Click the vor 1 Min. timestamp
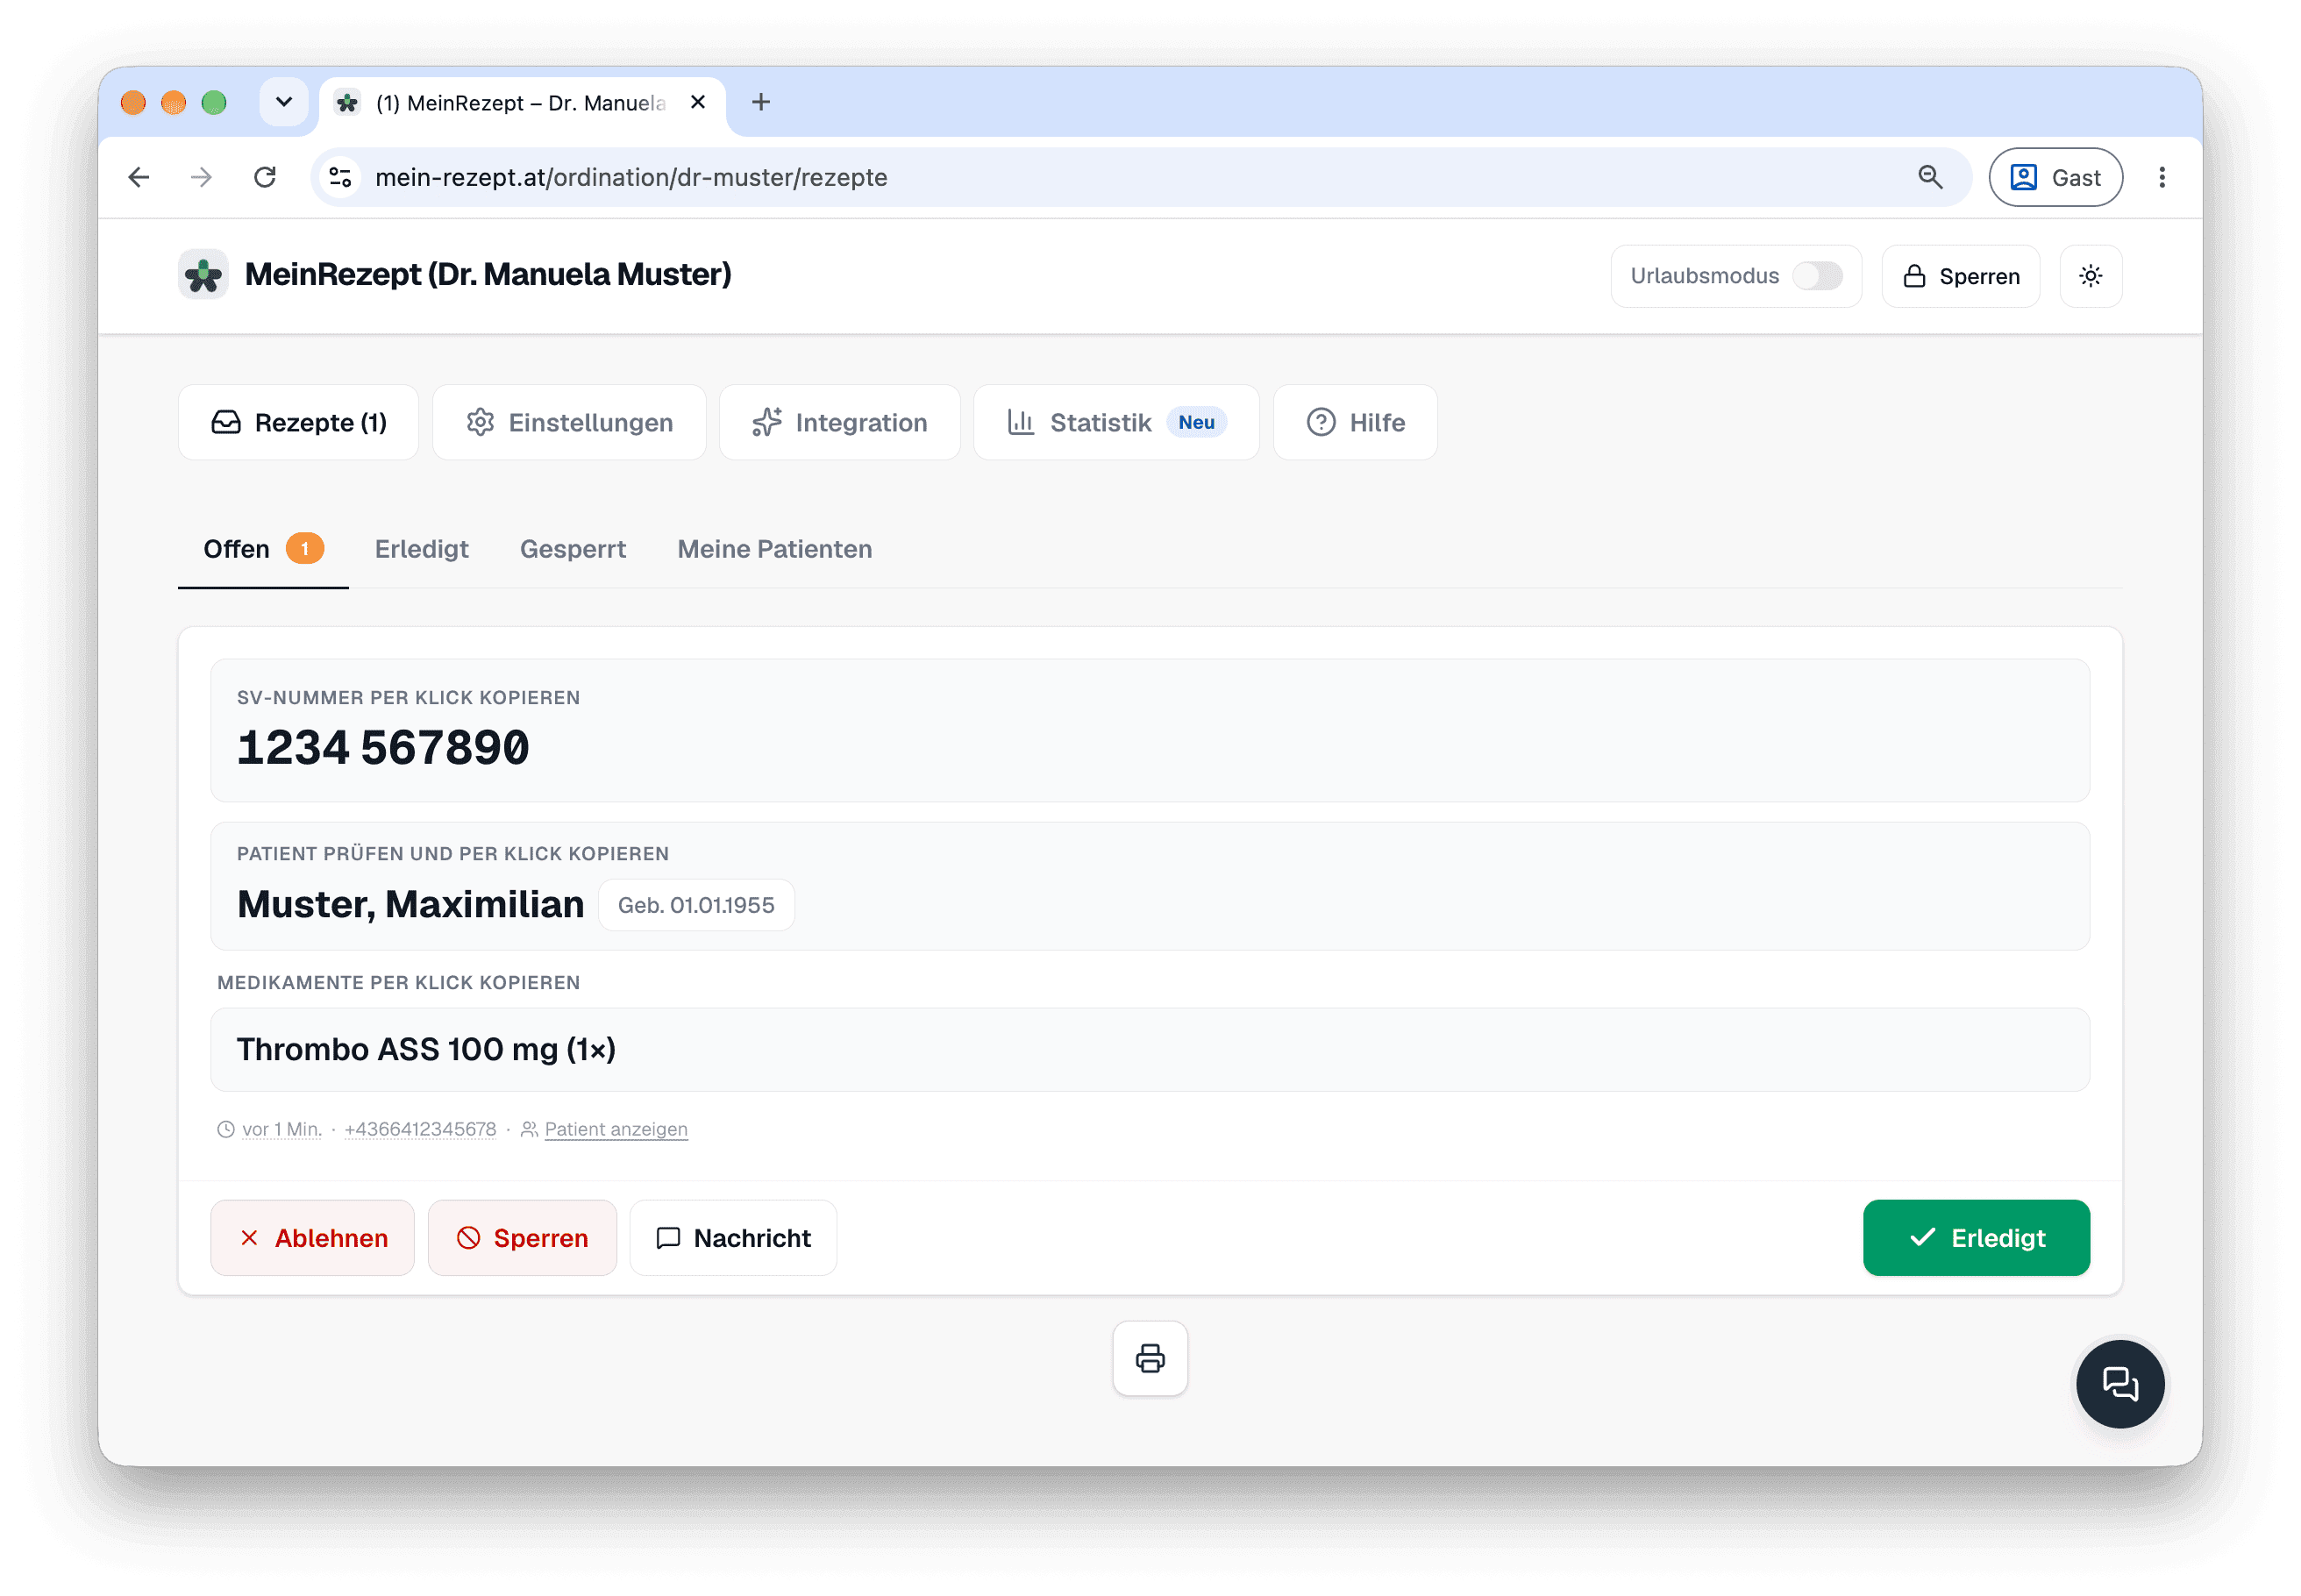This screenshot has height=1596, width=2301. click(x=282, y=1129)
